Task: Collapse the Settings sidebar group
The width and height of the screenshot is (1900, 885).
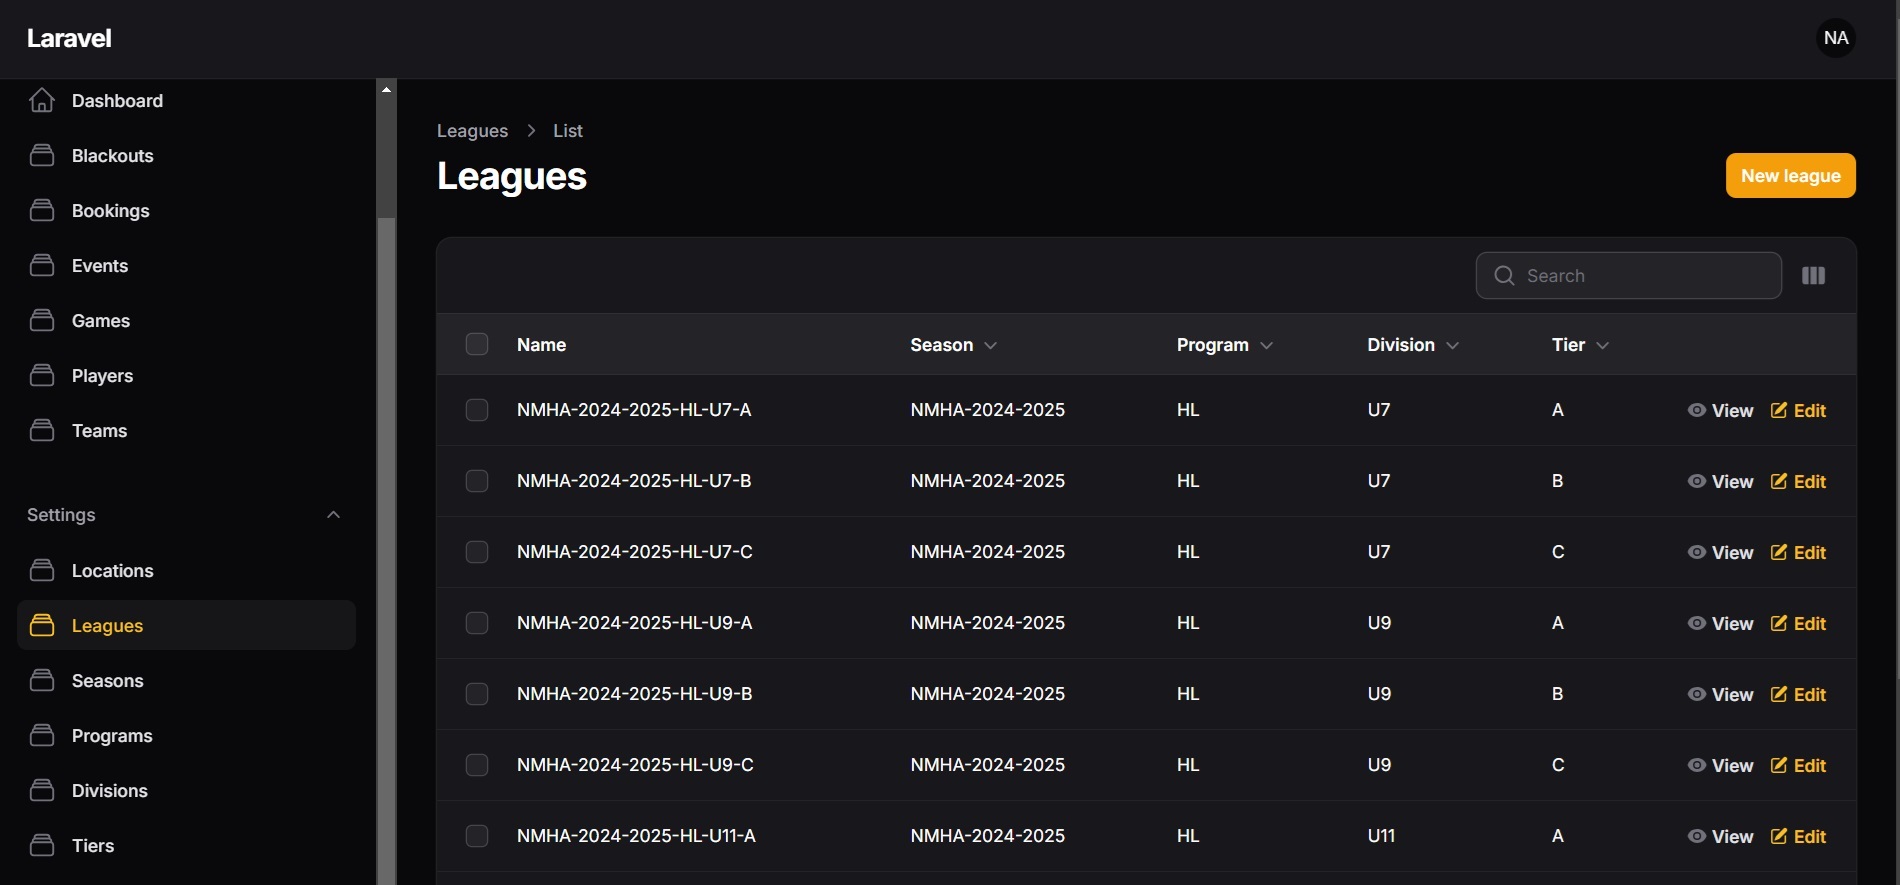Action: [x=334, y=515]
